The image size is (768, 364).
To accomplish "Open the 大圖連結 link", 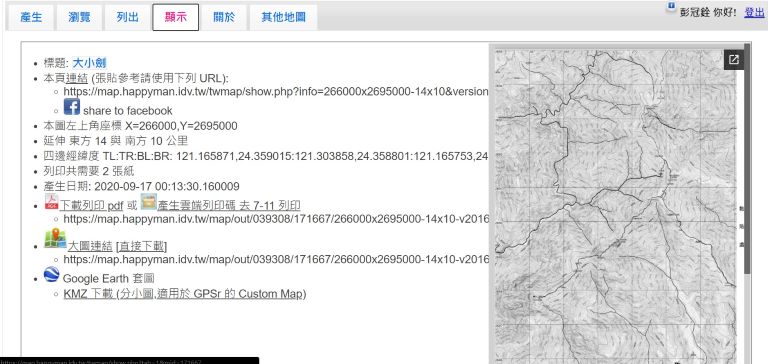I will click(90, 246).
